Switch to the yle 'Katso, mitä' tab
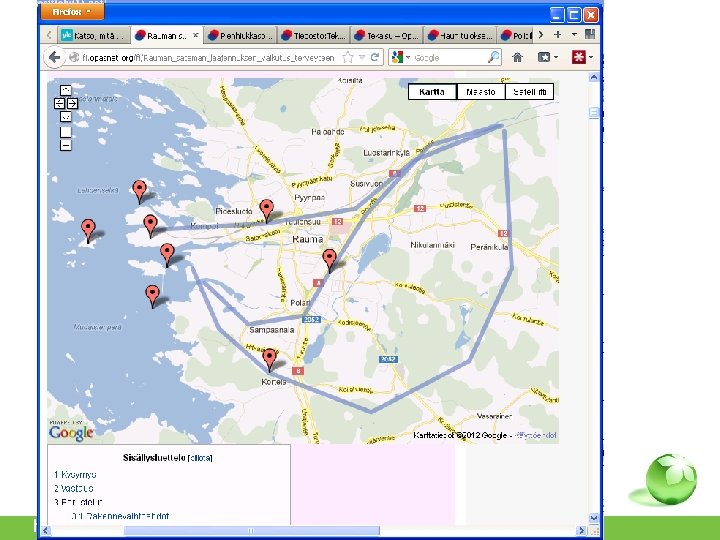 pos(93,35)
